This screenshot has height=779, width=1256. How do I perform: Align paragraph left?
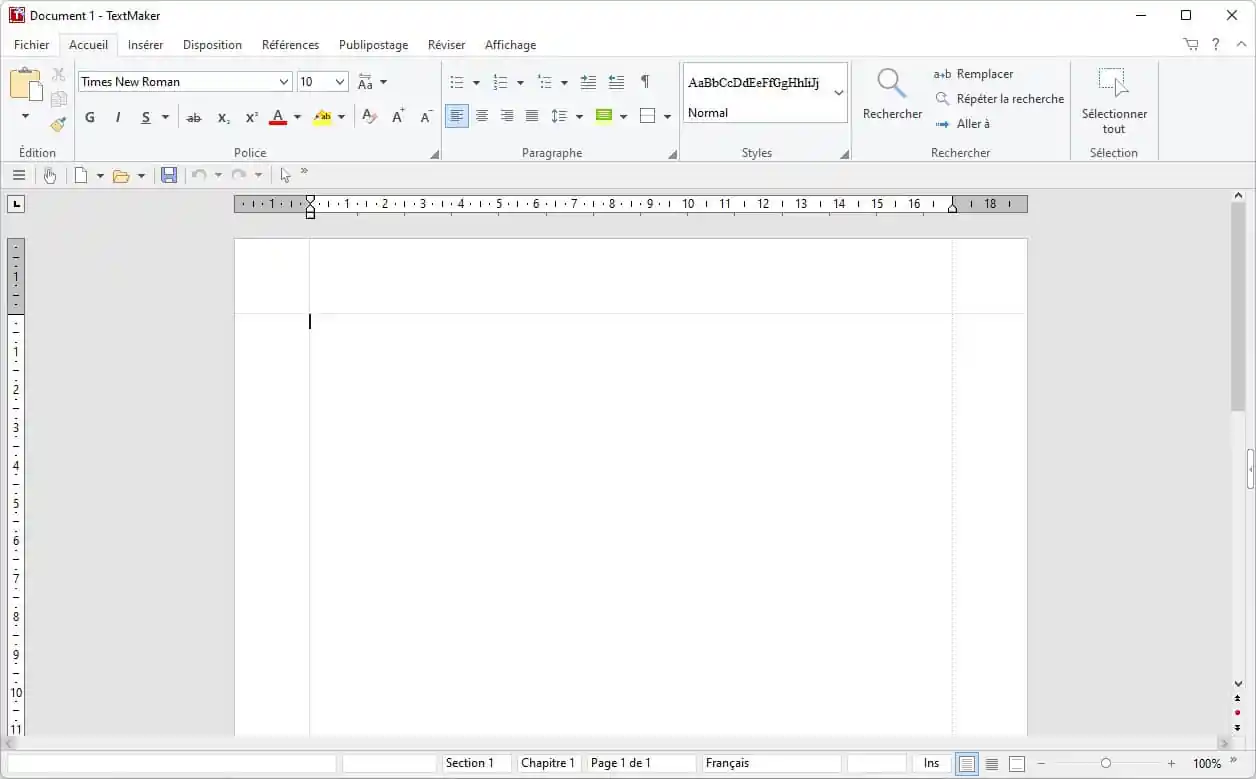pos(457,117)
